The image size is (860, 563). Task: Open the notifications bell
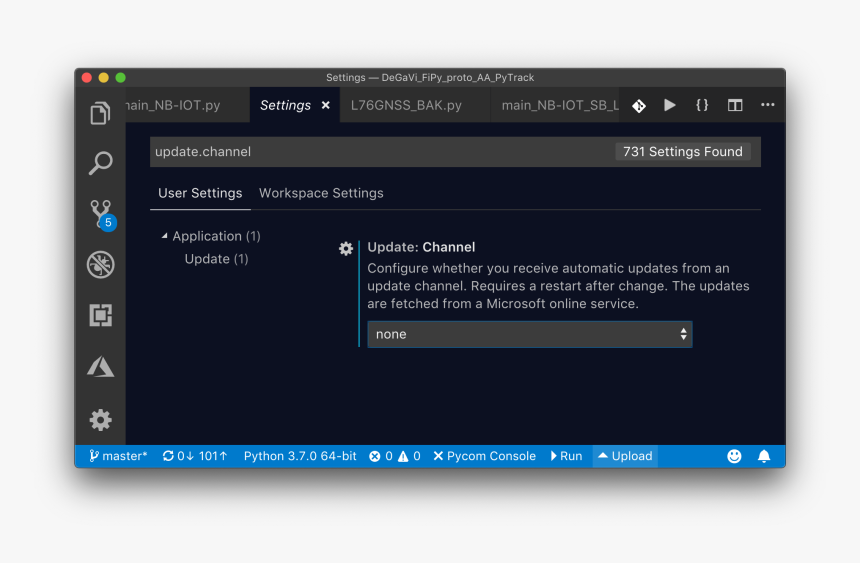pos(764,456)
